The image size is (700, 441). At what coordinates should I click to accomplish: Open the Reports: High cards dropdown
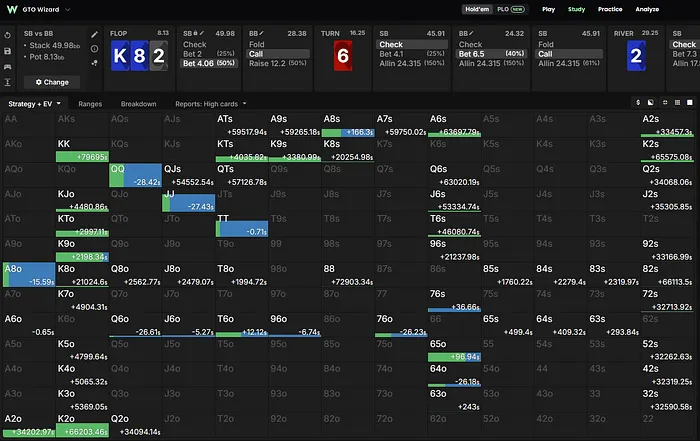210,104
